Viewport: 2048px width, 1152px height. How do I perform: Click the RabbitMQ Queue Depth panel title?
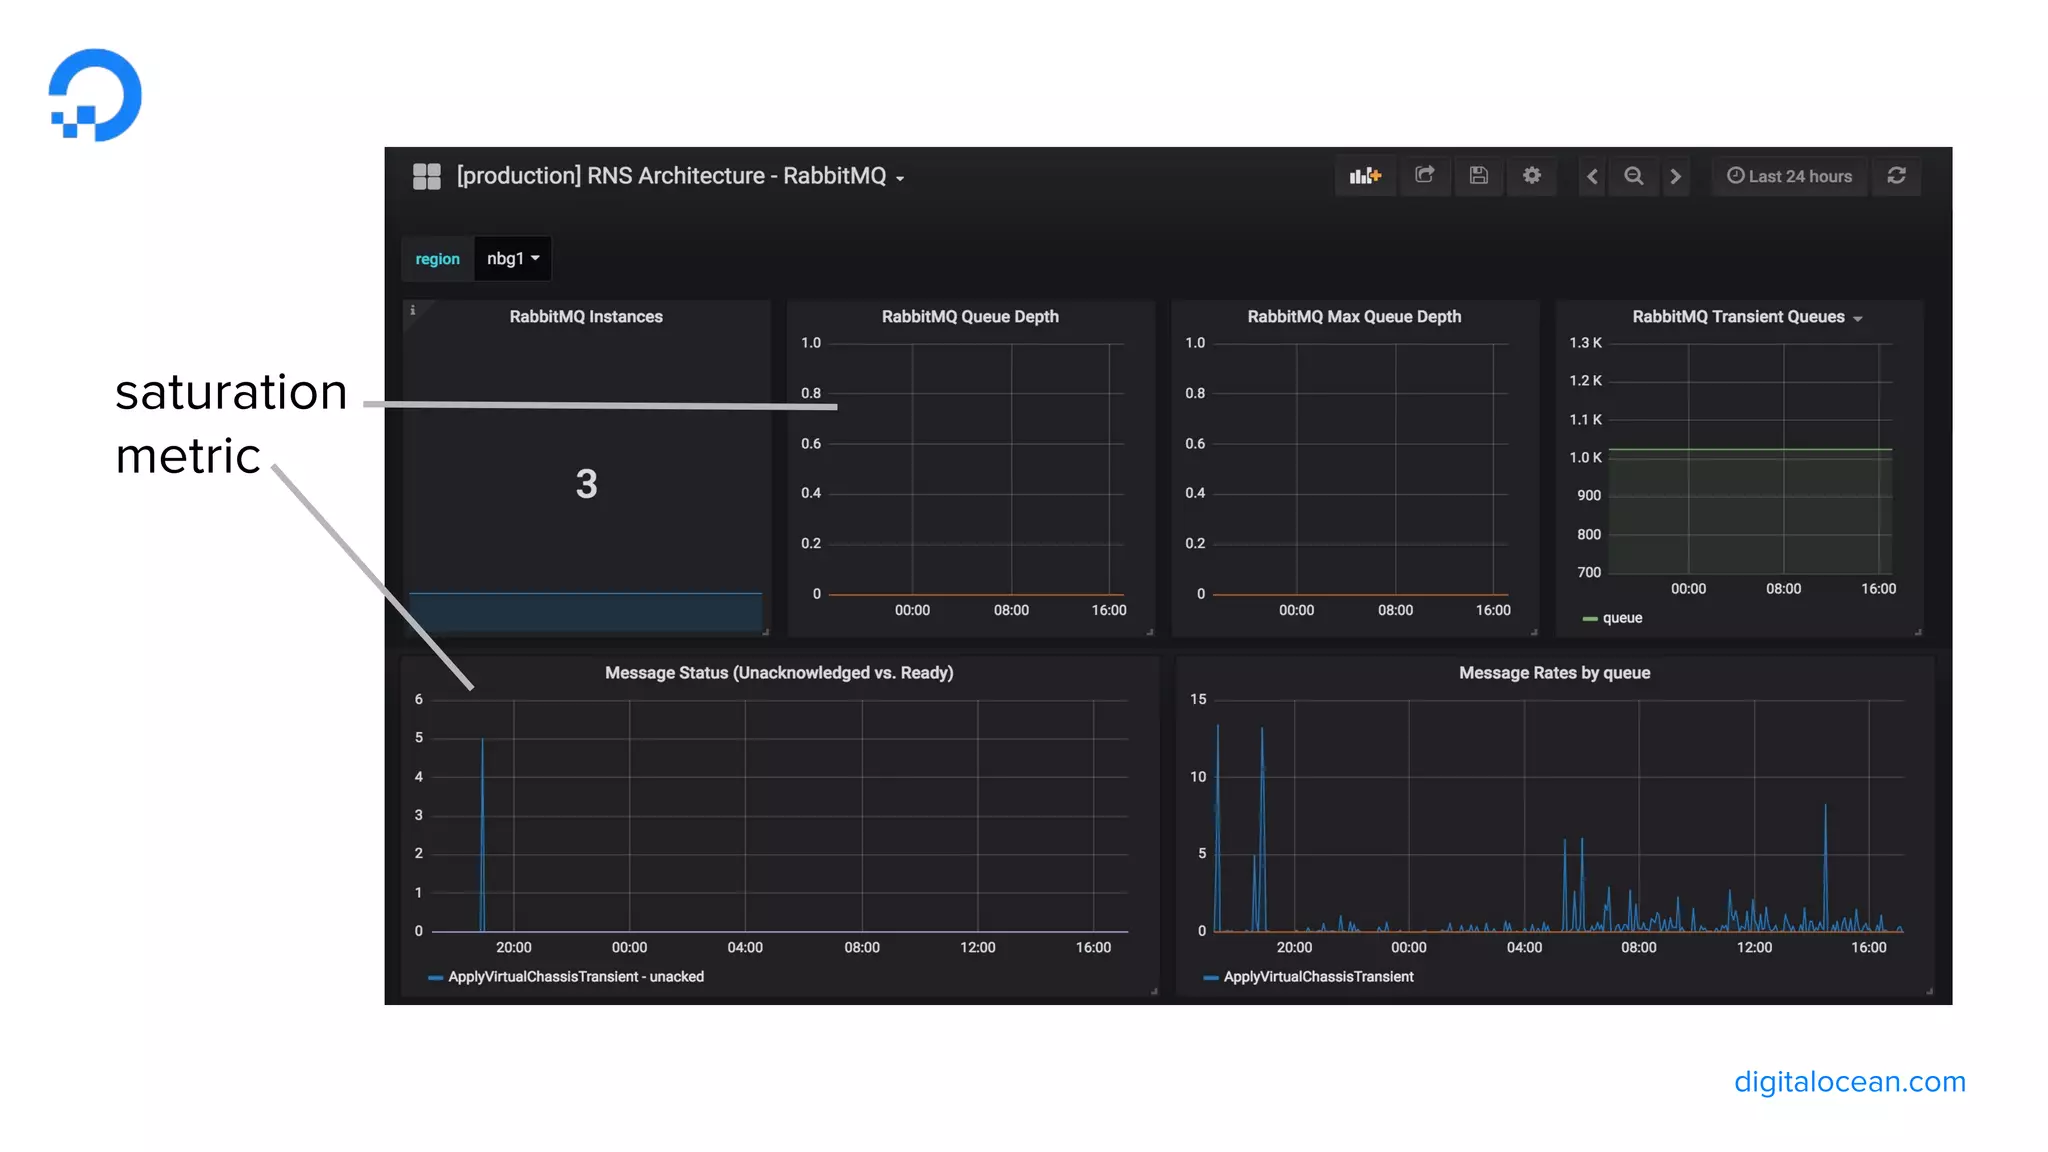point(969,317)
